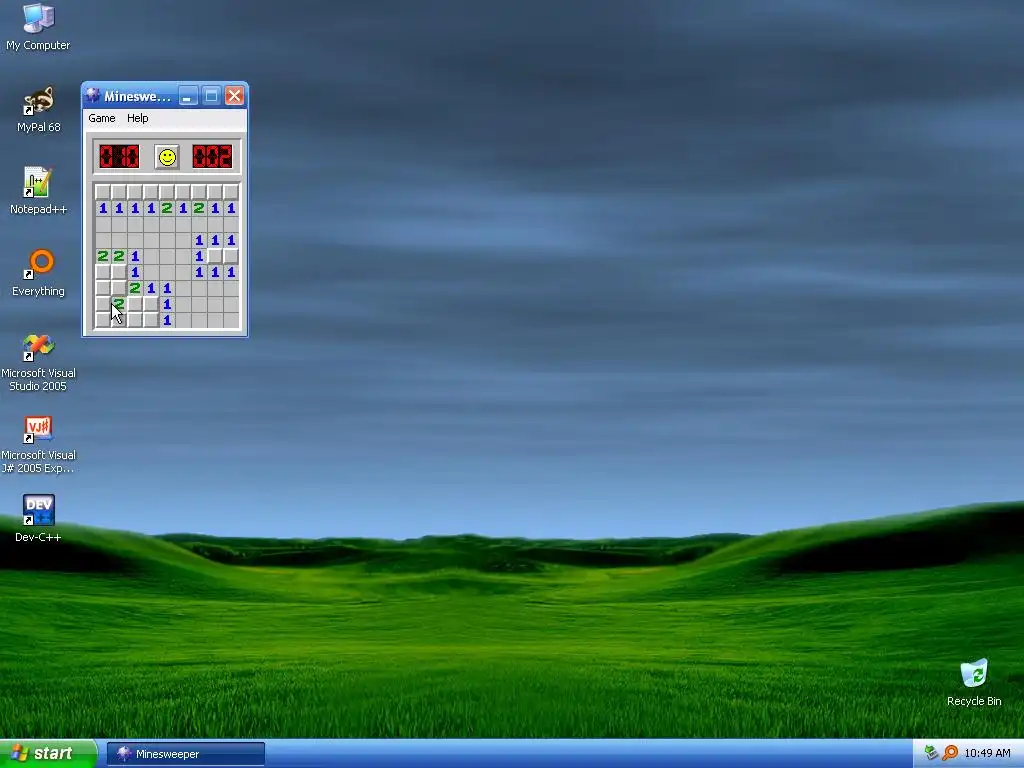Uncover the top-left corner cell of the minefield
The width and height of the screenshot is (1024, 768).
coord(103,192)
